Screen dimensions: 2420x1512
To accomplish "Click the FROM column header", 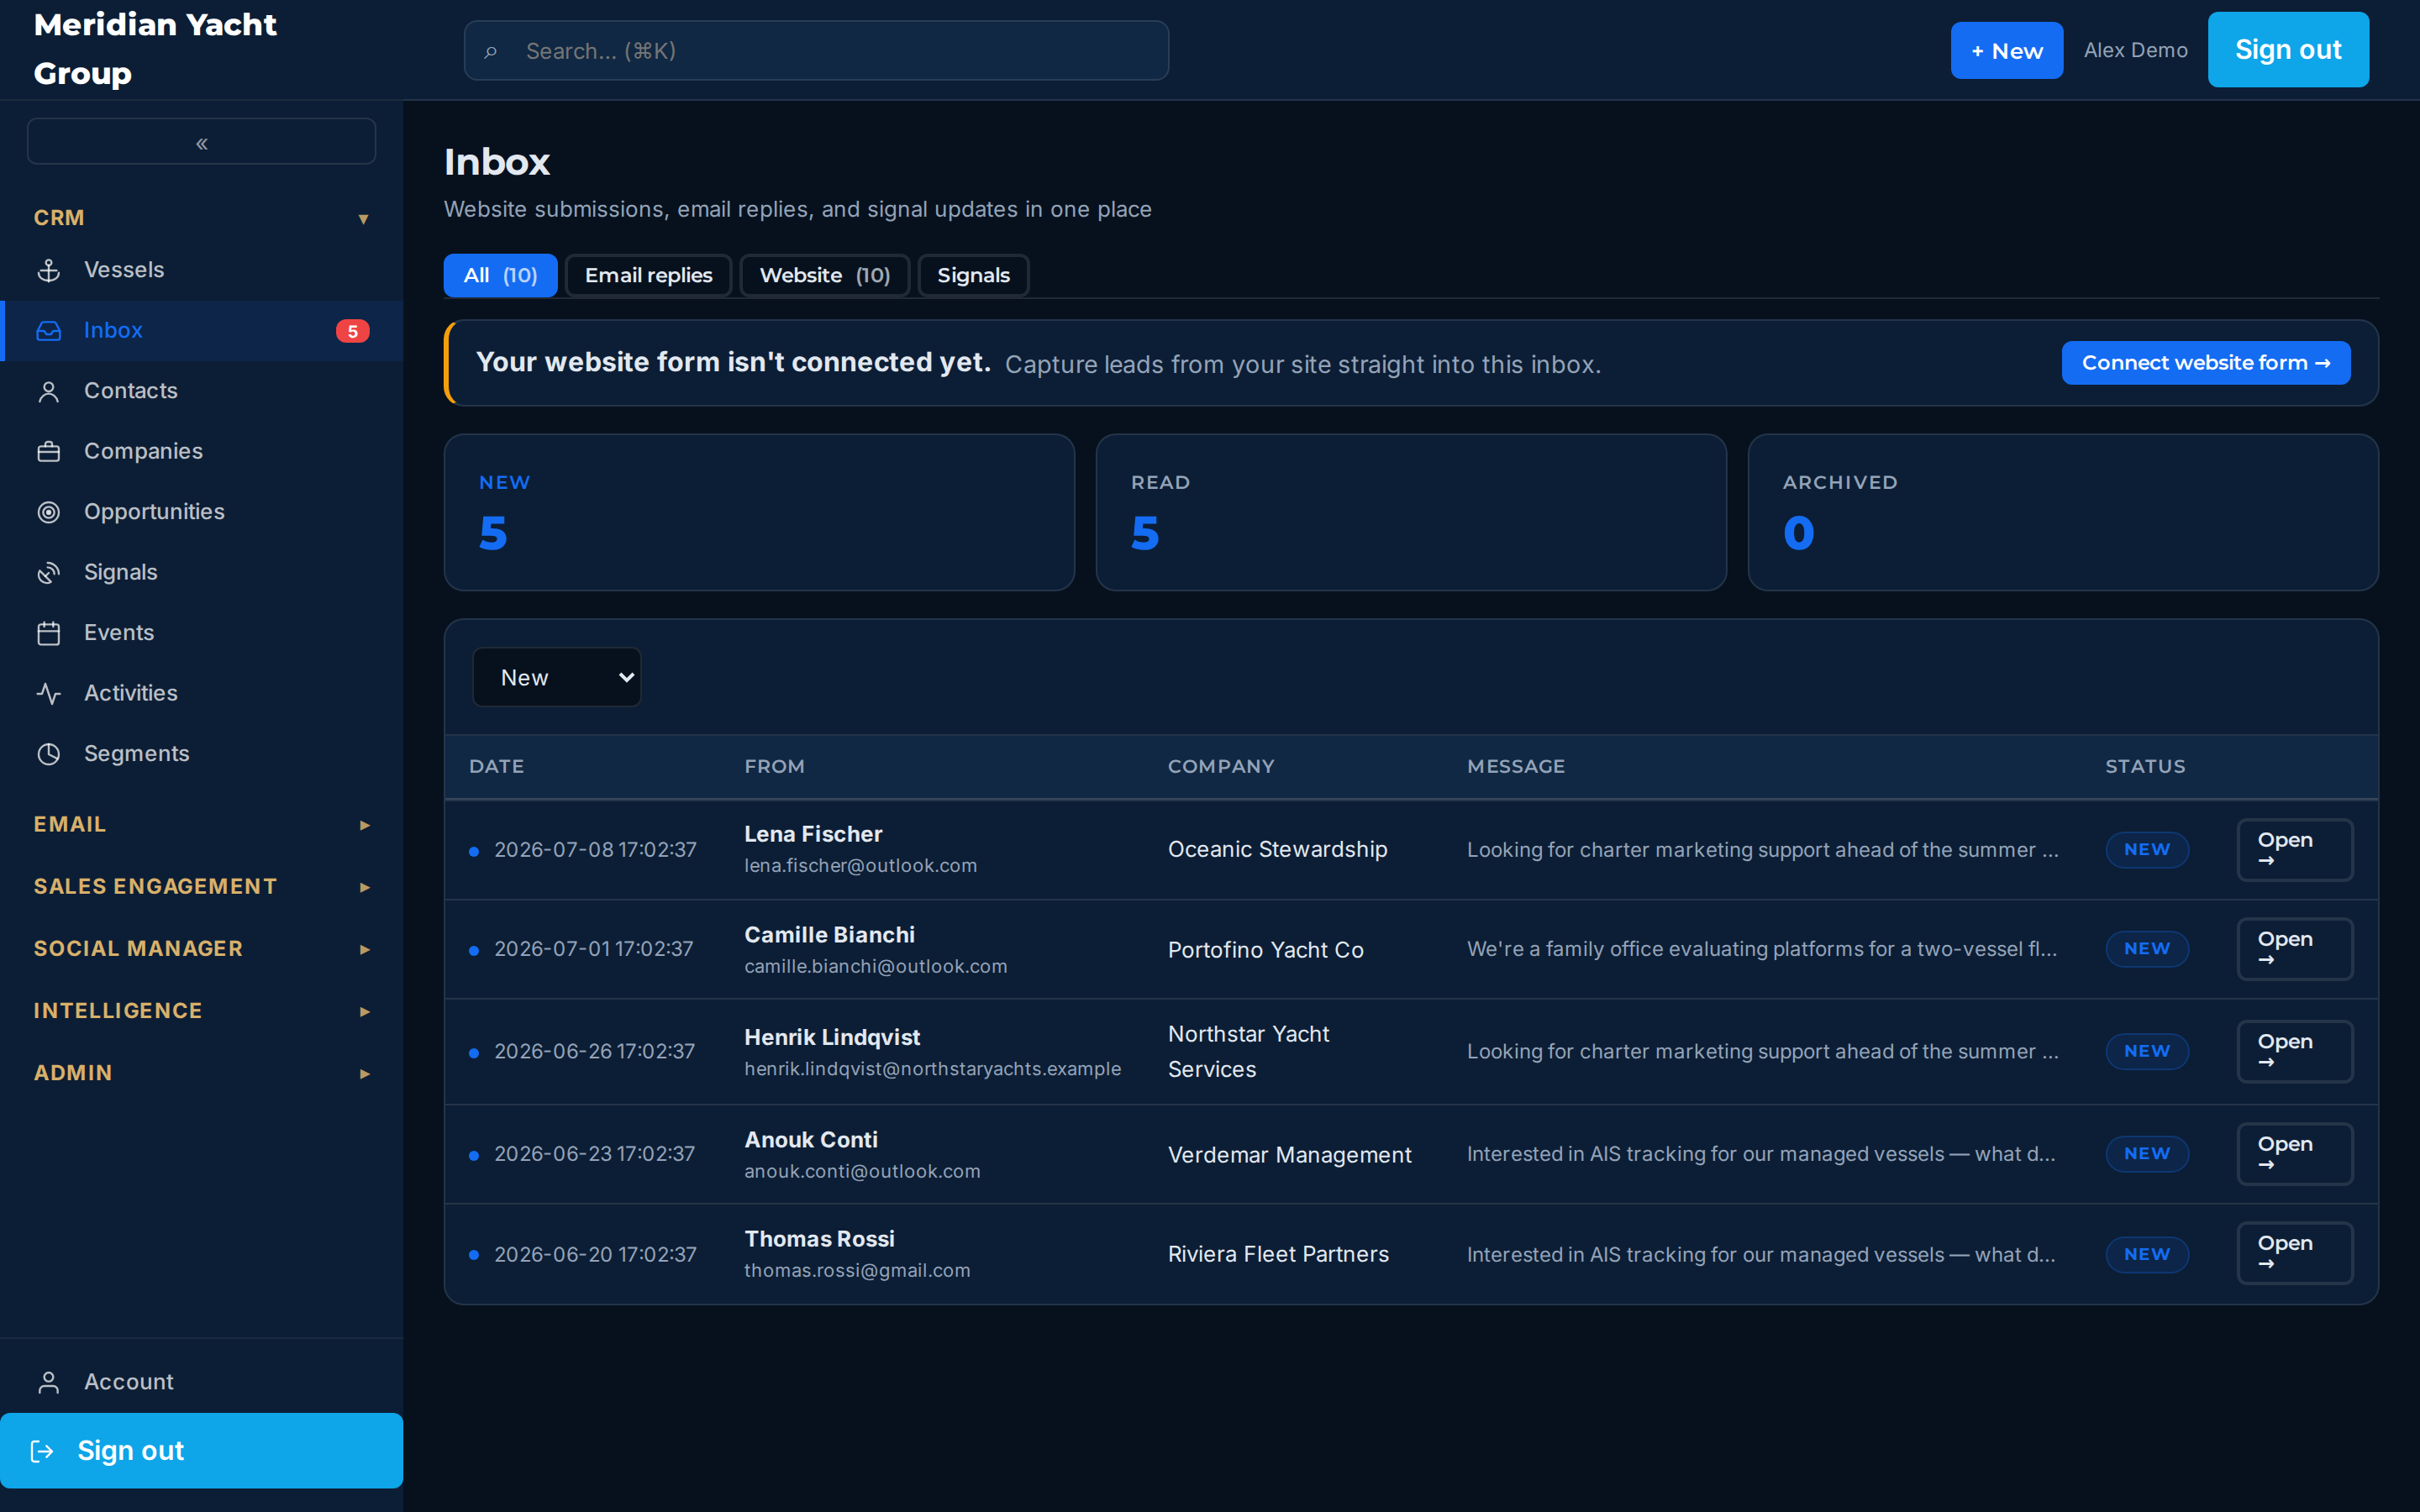I will [774, 766].
